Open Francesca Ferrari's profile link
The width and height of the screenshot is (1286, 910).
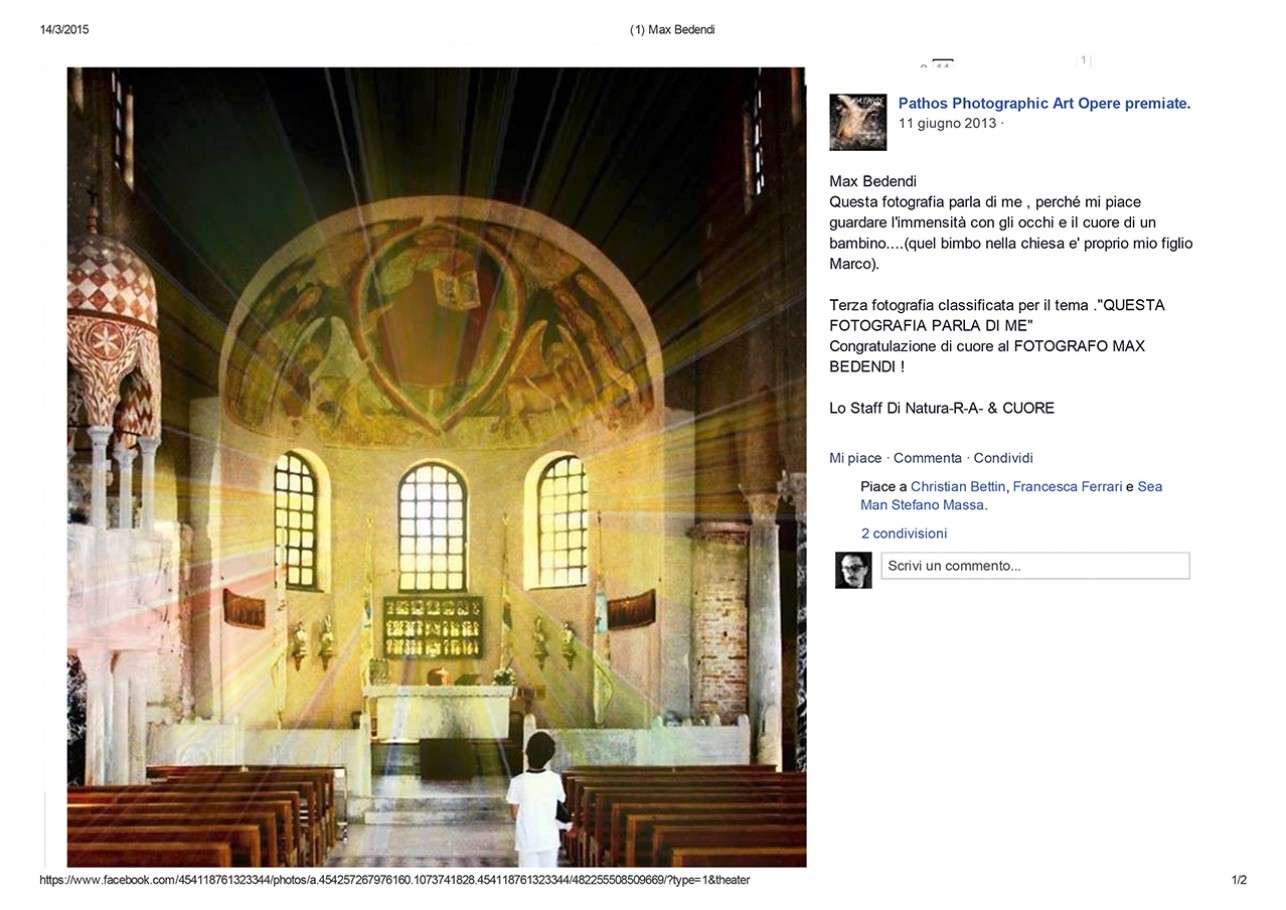pos(1067,487)
